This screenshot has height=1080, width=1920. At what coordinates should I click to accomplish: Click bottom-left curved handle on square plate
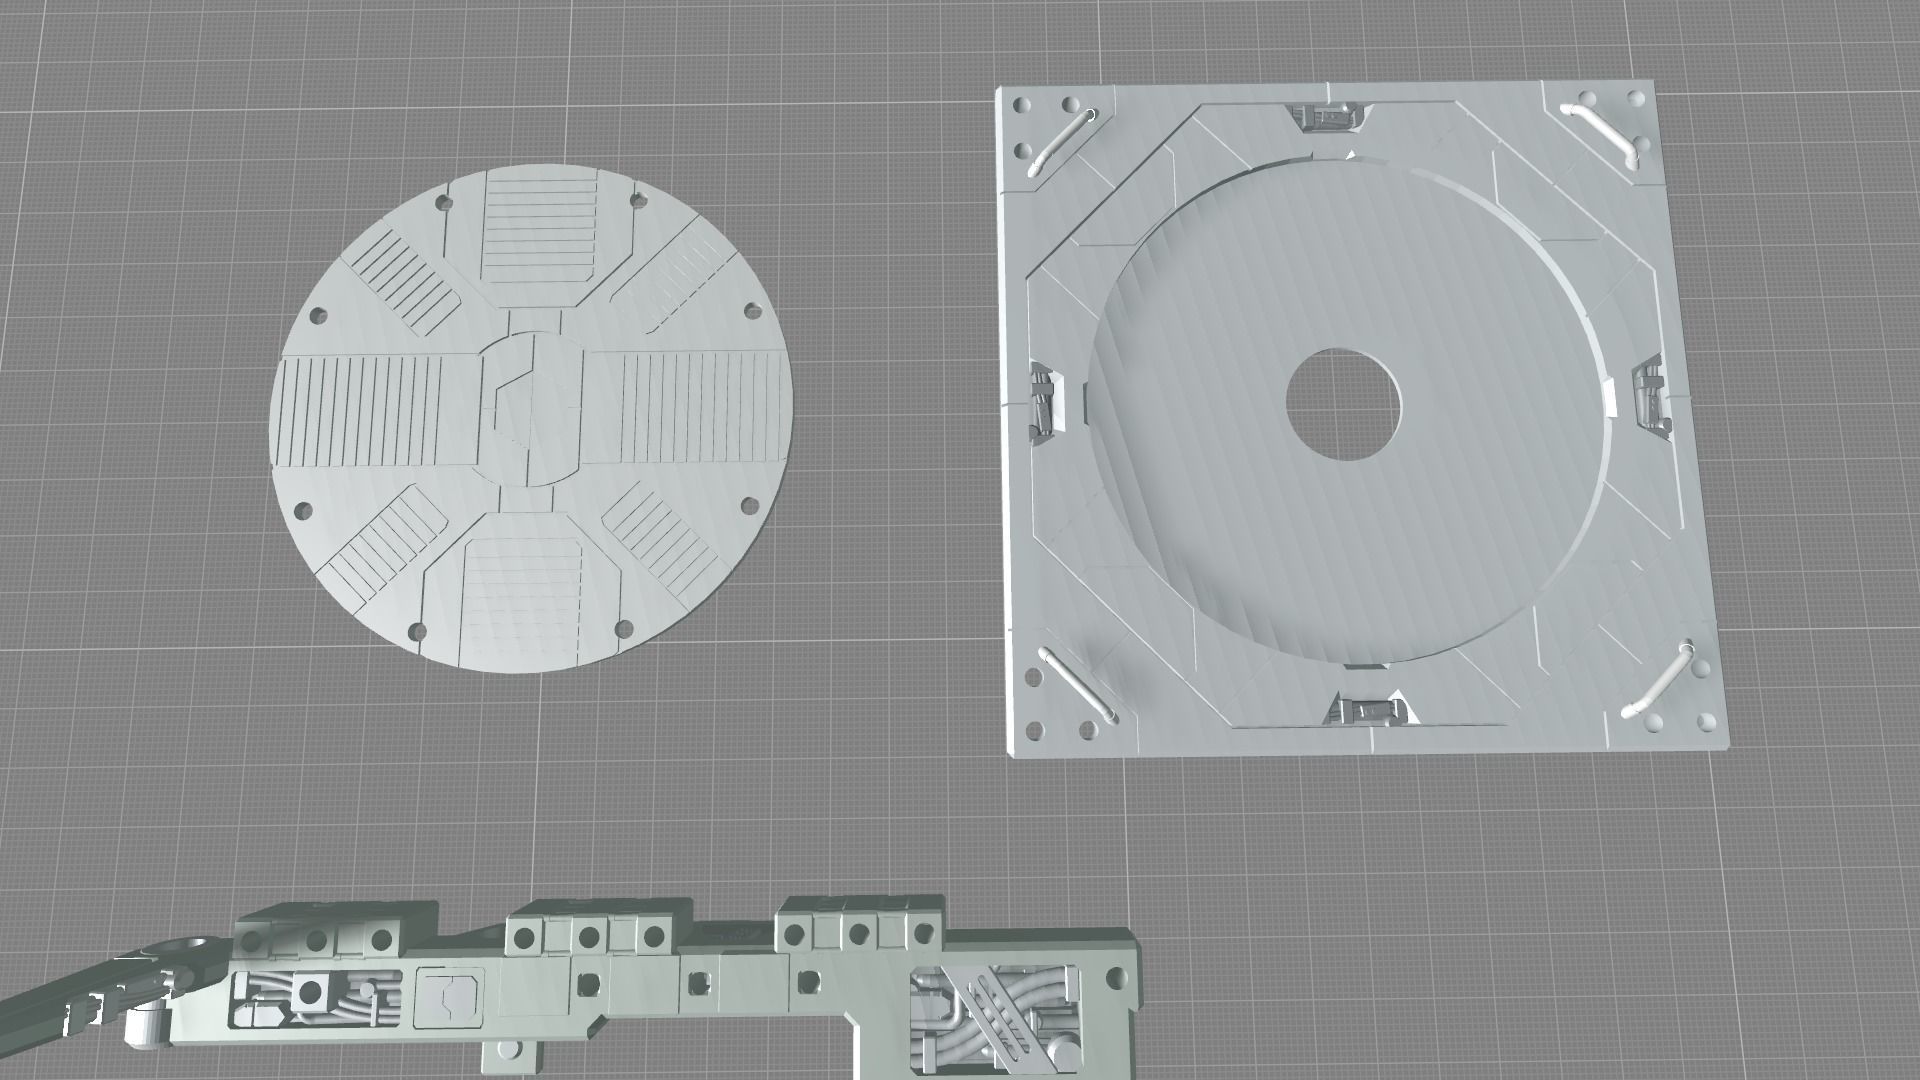click(1077, 684)
